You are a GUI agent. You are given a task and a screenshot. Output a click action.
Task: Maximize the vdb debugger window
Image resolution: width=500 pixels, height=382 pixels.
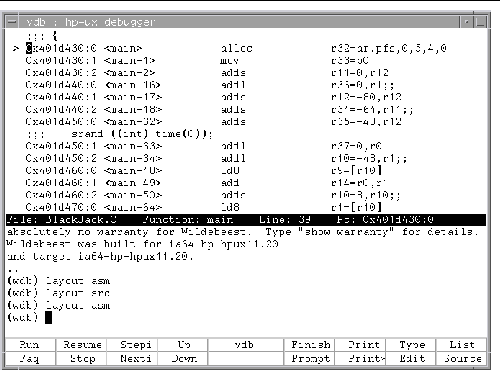point(480,22)
